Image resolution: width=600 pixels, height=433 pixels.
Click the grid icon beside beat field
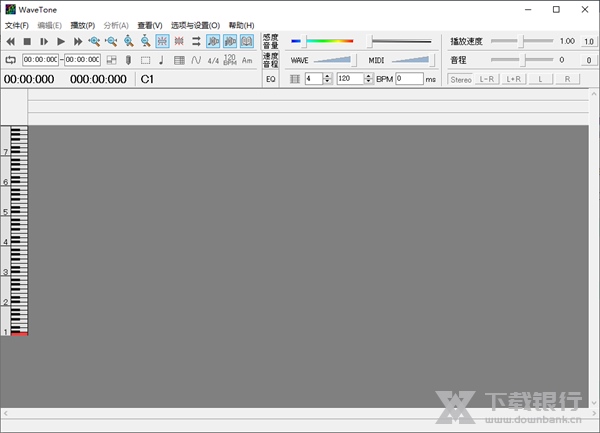click(295, 79)
